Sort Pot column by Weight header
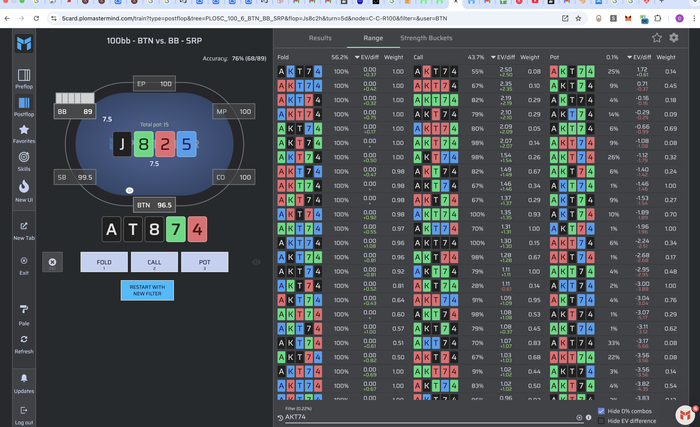Screen dimensions: 700x427 666,57
